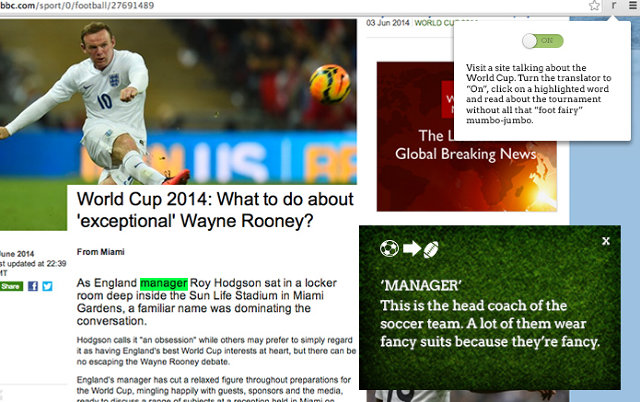Click the address bar URL

(77, 6)
